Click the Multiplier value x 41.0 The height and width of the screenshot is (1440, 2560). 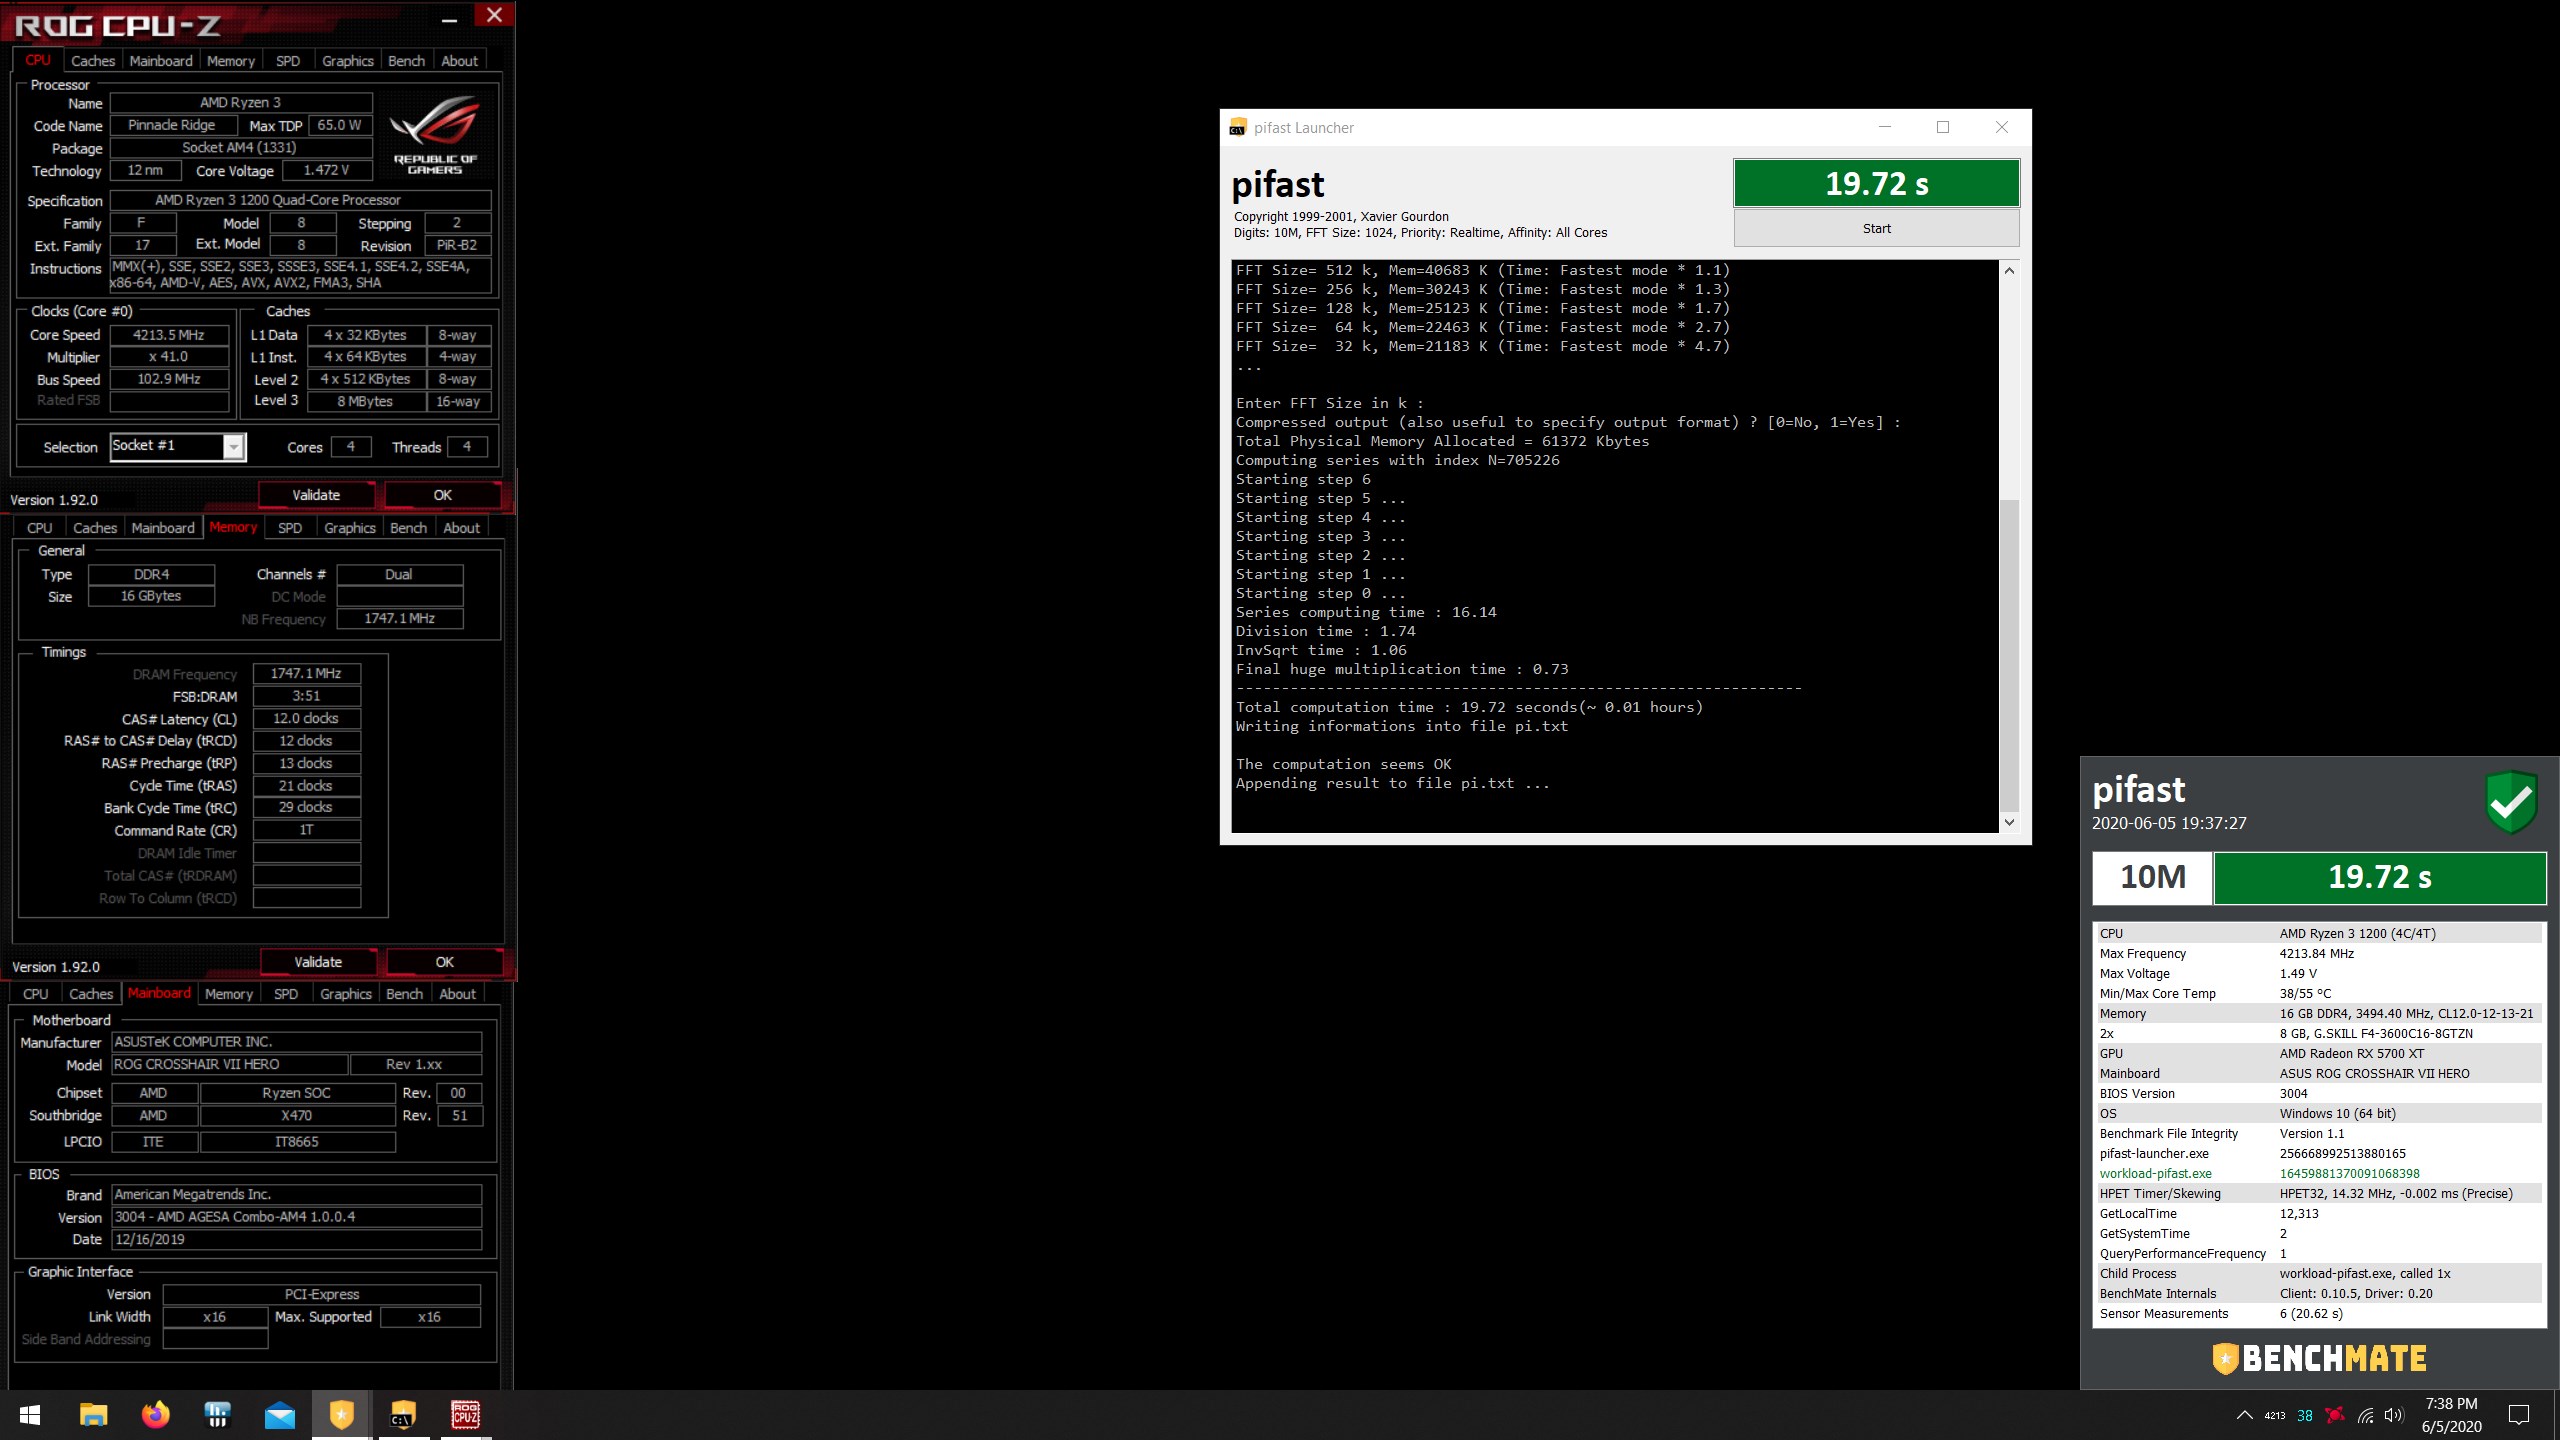169,357
